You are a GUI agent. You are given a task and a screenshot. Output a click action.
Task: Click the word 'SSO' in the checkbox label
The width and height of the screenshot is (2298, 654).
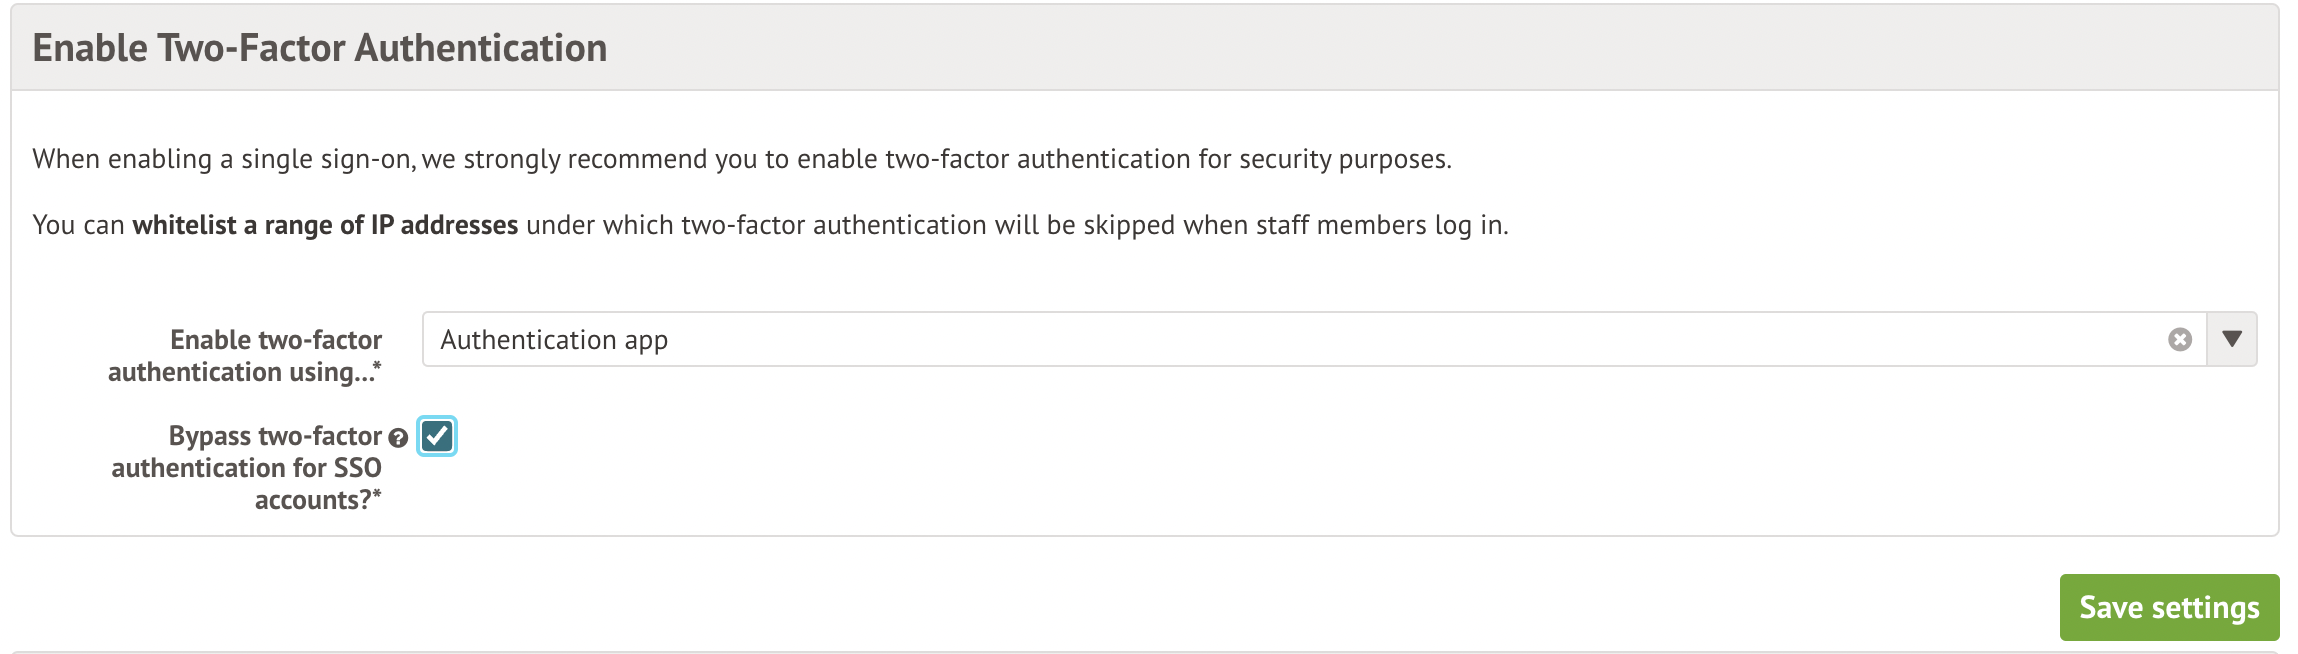coord(357,468)
